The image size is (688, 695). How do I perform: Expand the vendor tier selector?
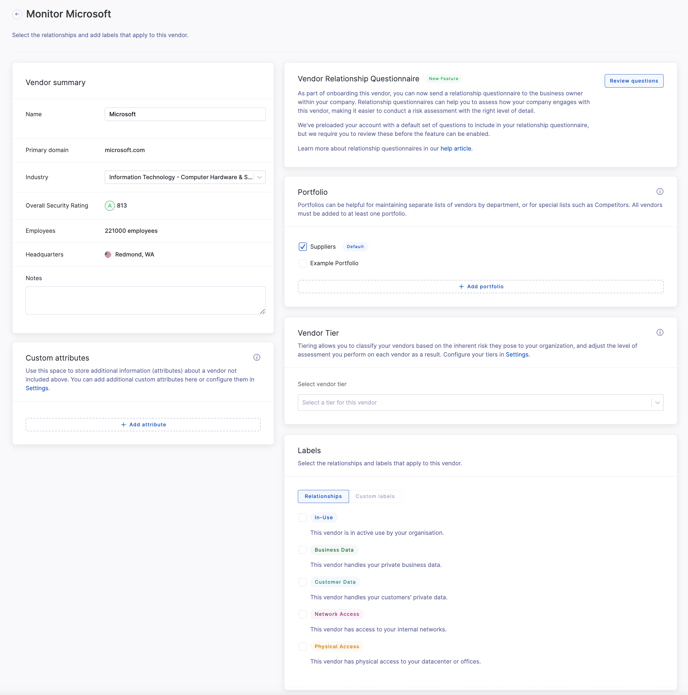point(480,403)
